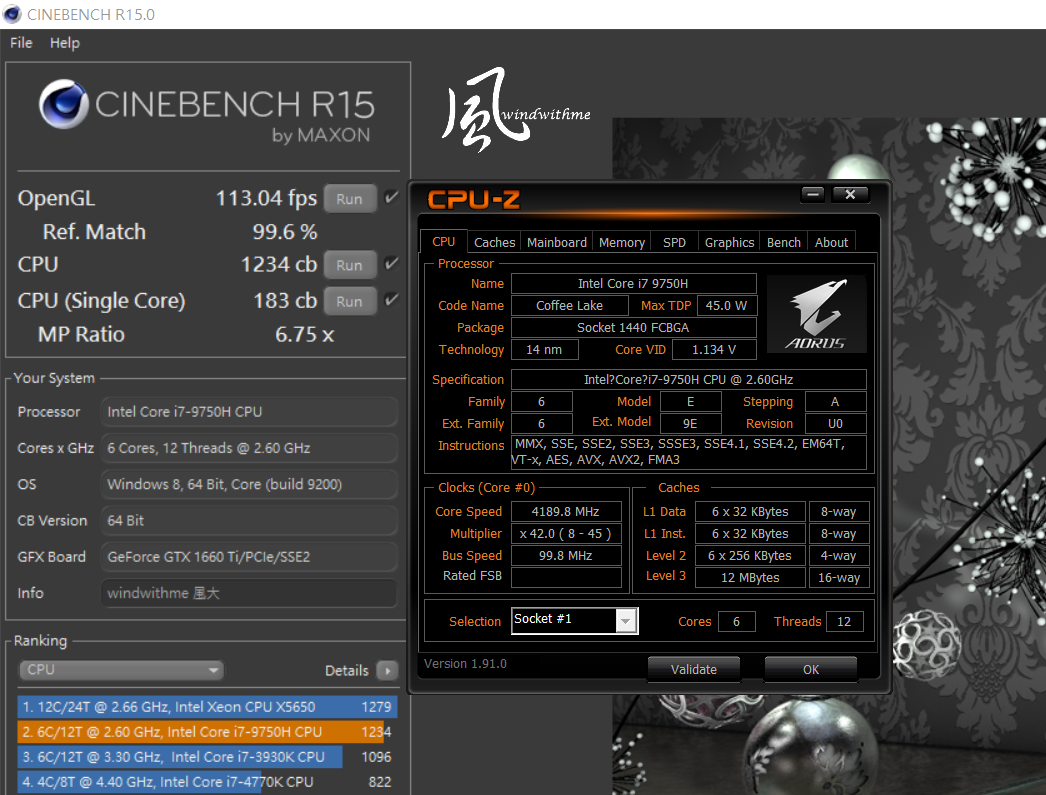Open the CPU ranking dropdown
This screenshot has height=795, width=1046.
121,670
